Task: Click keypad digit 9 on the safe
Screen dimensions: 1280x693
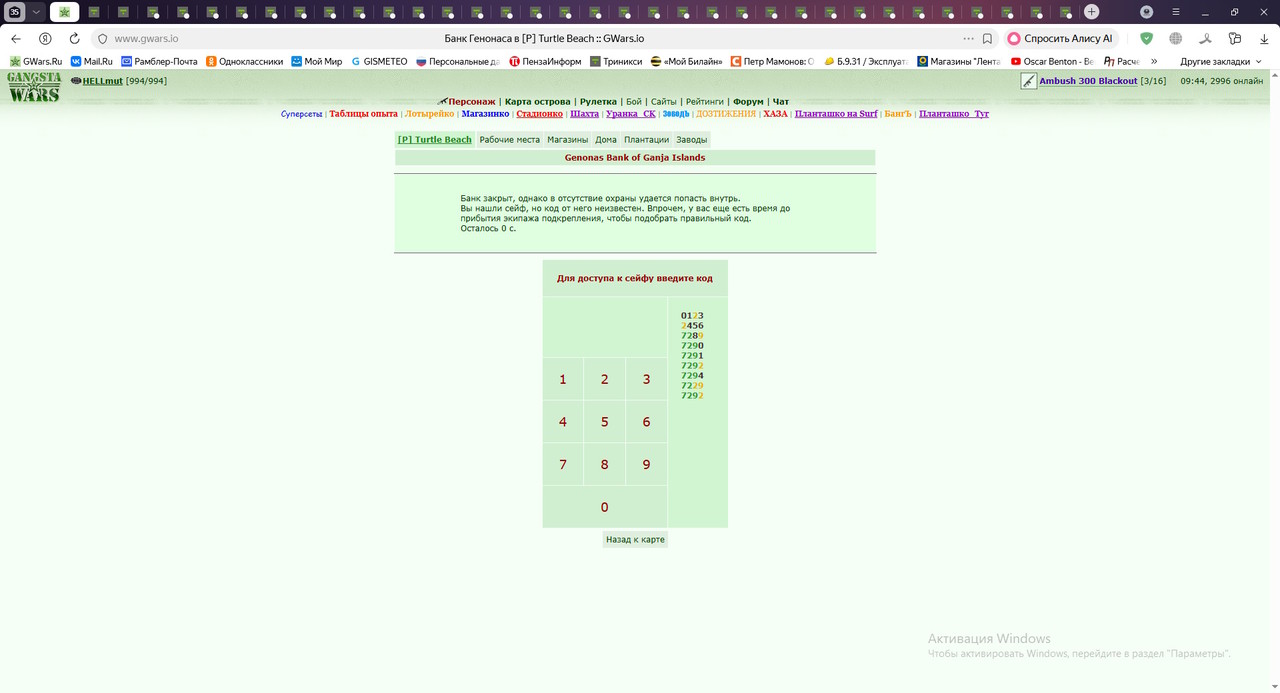Action: click(646, 464)
